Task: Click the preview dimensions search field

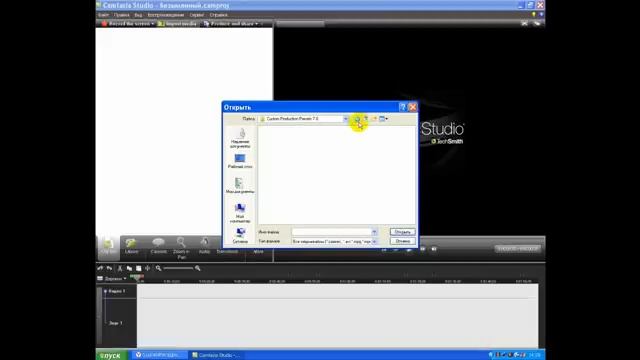Action: coord(300,24)
